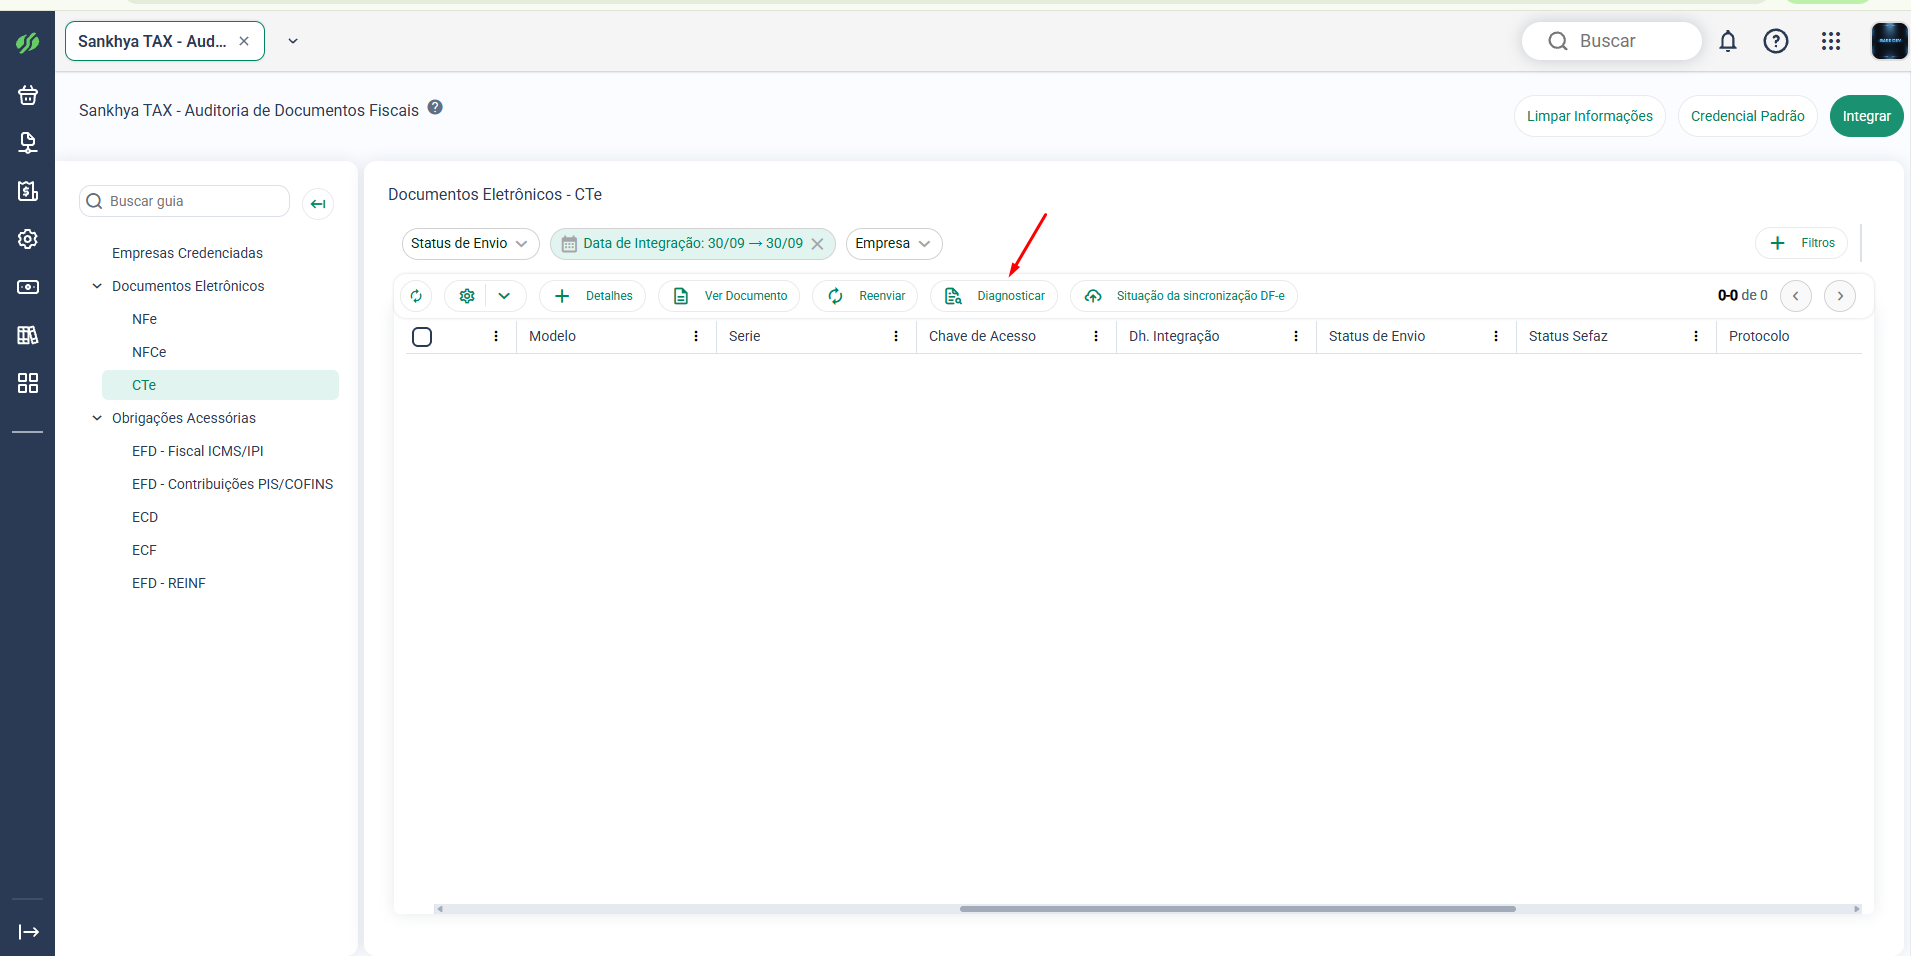Screen dimensions: 1911x956
Task: Expand the left sidebar arrow at bottom
Action: [29, 932]
